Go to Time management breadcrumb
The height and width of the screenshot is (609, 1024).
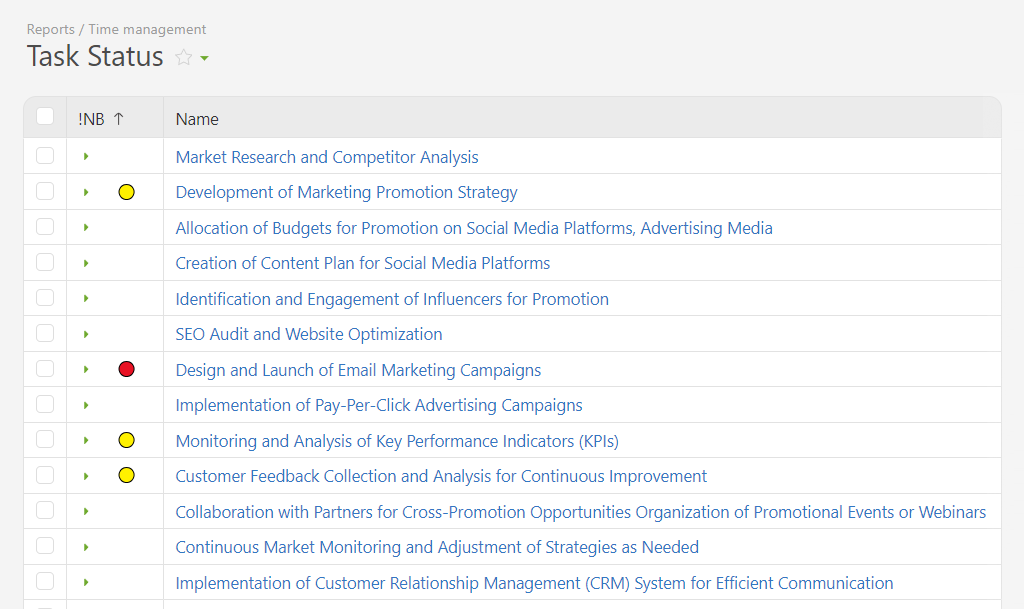[147, 29]
